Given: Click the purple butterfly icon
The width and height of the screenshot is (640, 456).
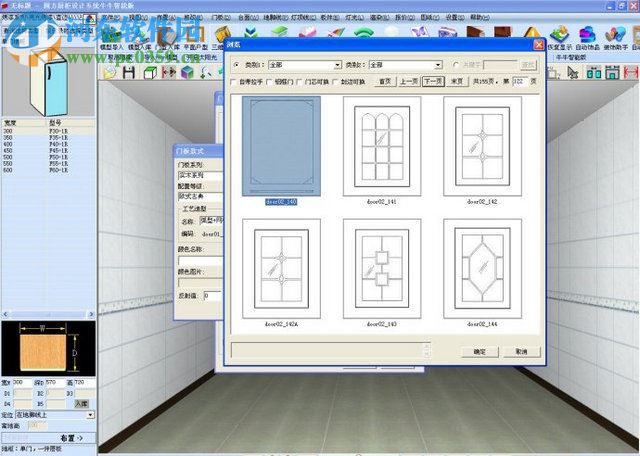Looking at the screenshot, I should click(420, 32).
